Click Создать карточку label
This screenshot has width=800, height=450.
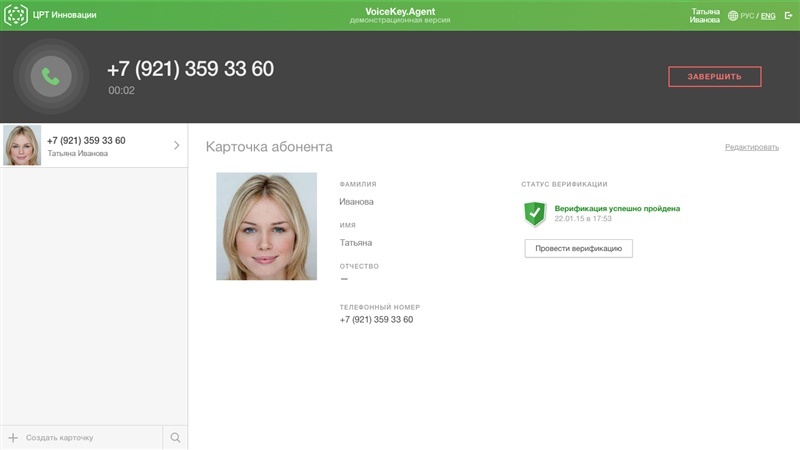pos(60,438)
